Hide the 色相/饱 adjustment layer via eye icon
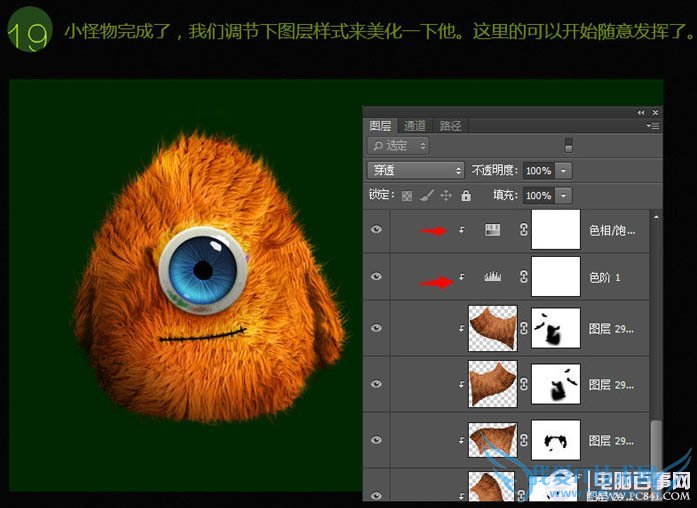The image size is (697, 508). (x=377, y=229)
